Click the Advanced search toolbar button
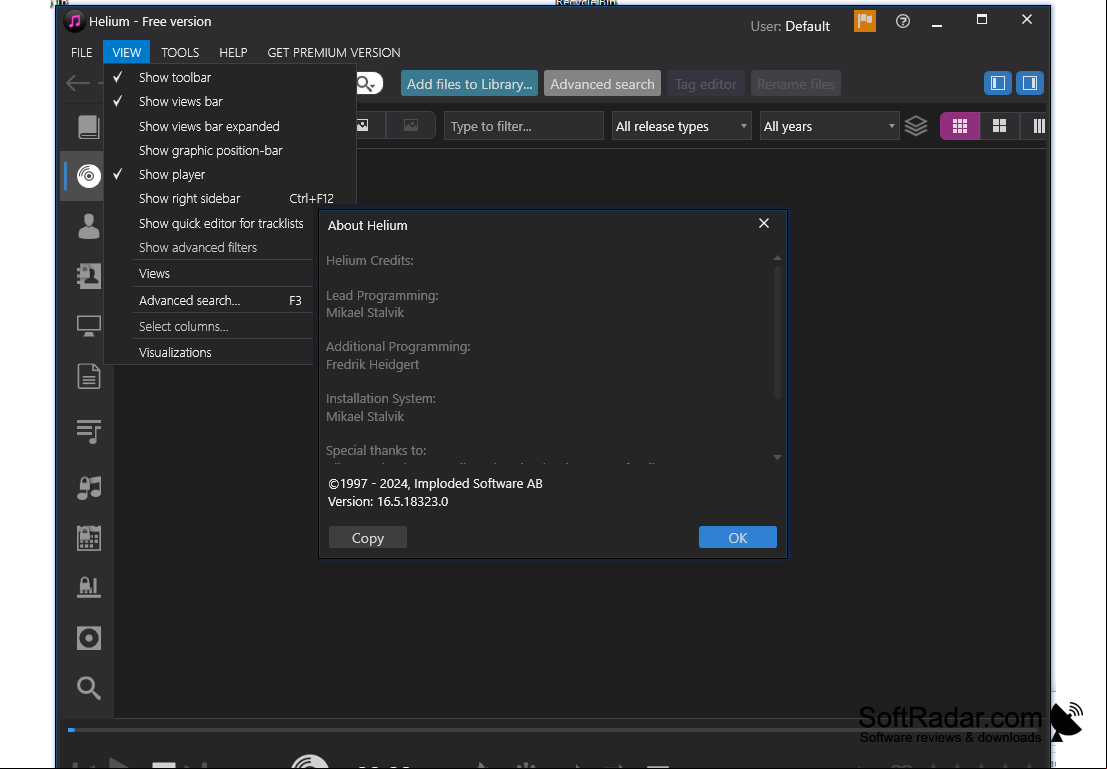The width and height of the screenshot is (1107, 769). click(602, 83)
